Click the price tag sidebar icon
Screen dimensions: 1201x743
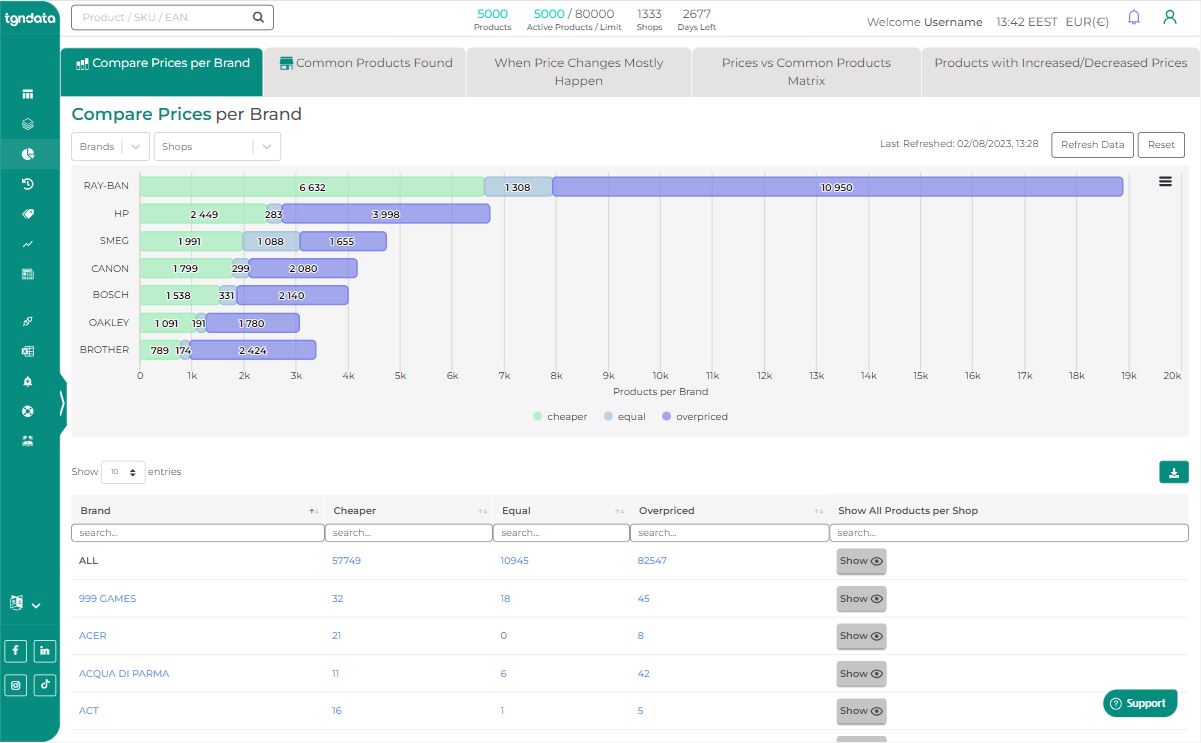(x=28, y=214)
